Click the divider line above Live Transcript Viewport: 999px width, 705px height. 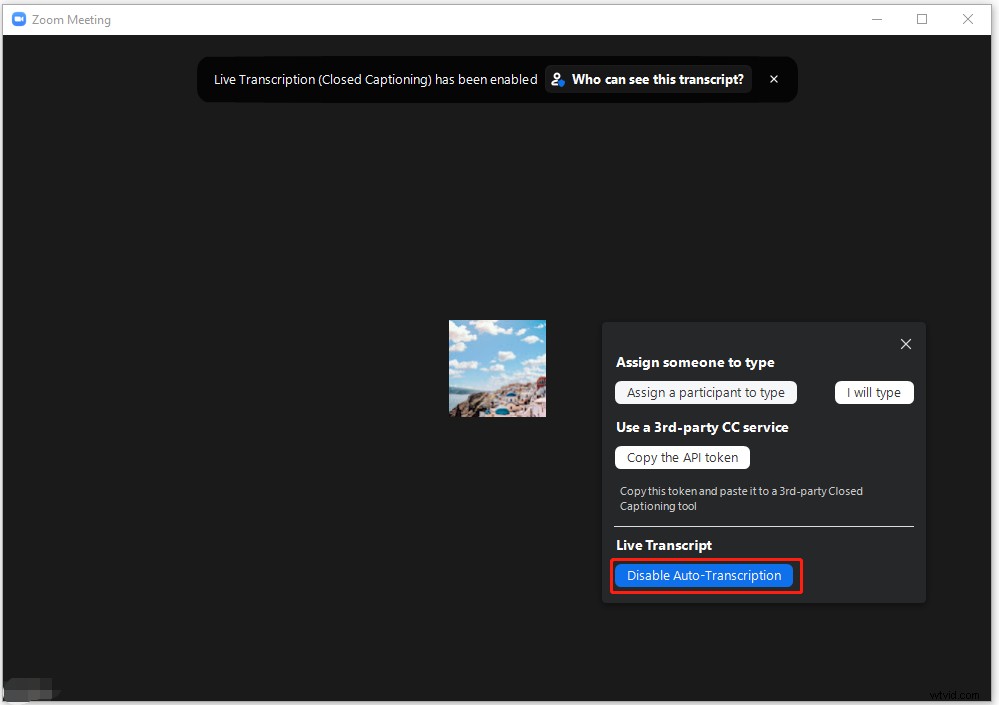click(764, 525)
